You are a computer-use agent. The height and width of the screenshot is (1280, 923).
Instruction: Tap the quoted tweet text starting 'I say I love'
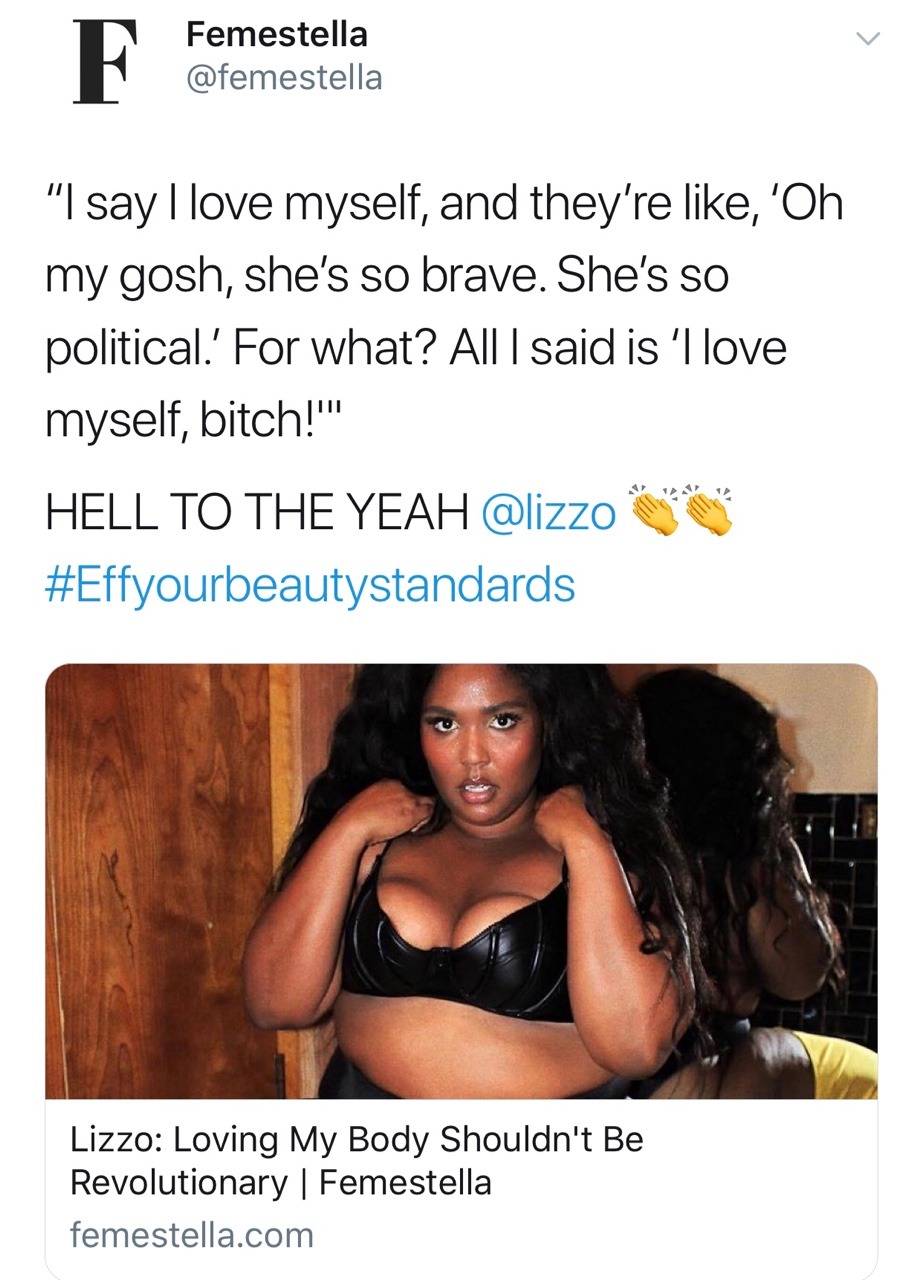tap(445, 307)
